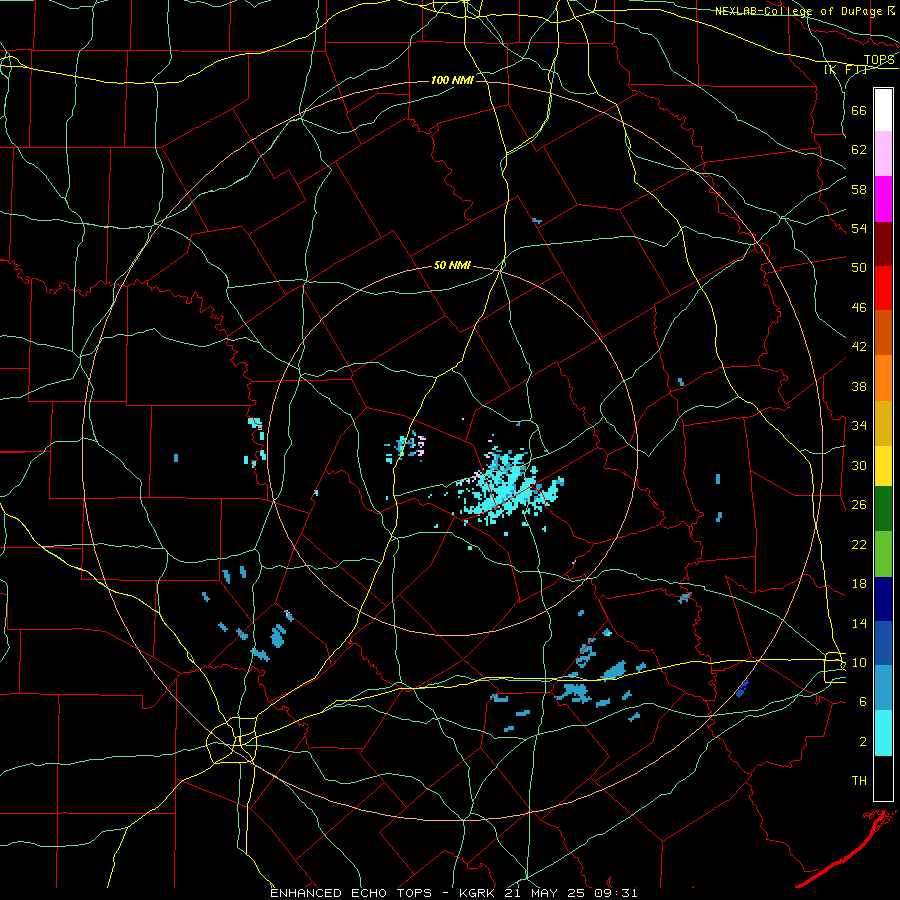This screenshot has width=900, height=900.
Task: Click the legend value "42"
Action: click(x=859, y=347)
